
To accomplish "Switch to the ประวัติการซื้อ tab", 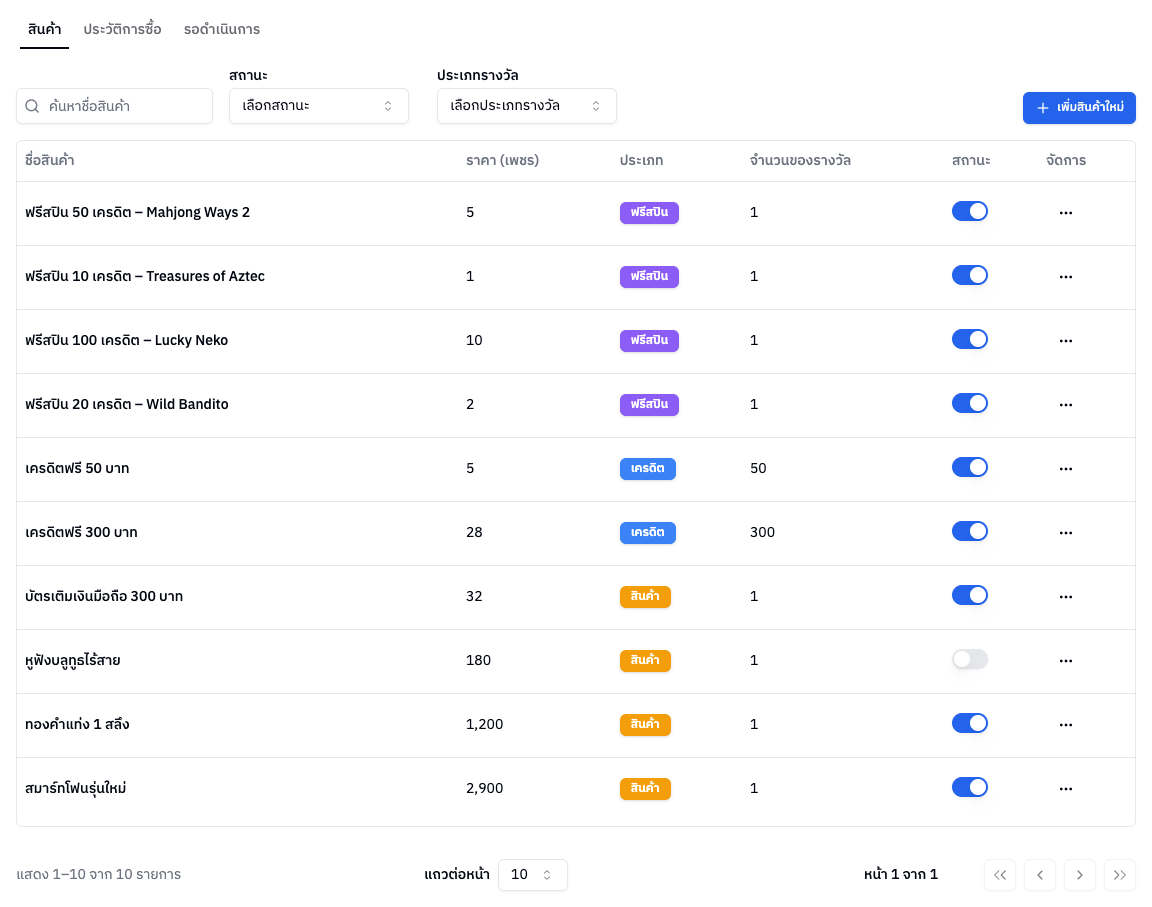I will tap(122, 29).
